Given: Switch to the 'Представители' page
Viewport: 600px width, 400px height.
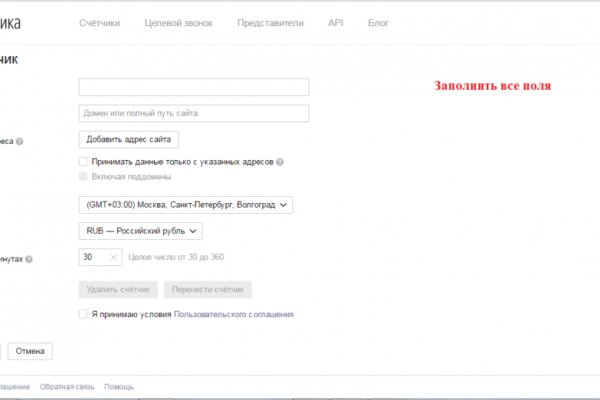Looking at the screenshot, I should [270, 22].
